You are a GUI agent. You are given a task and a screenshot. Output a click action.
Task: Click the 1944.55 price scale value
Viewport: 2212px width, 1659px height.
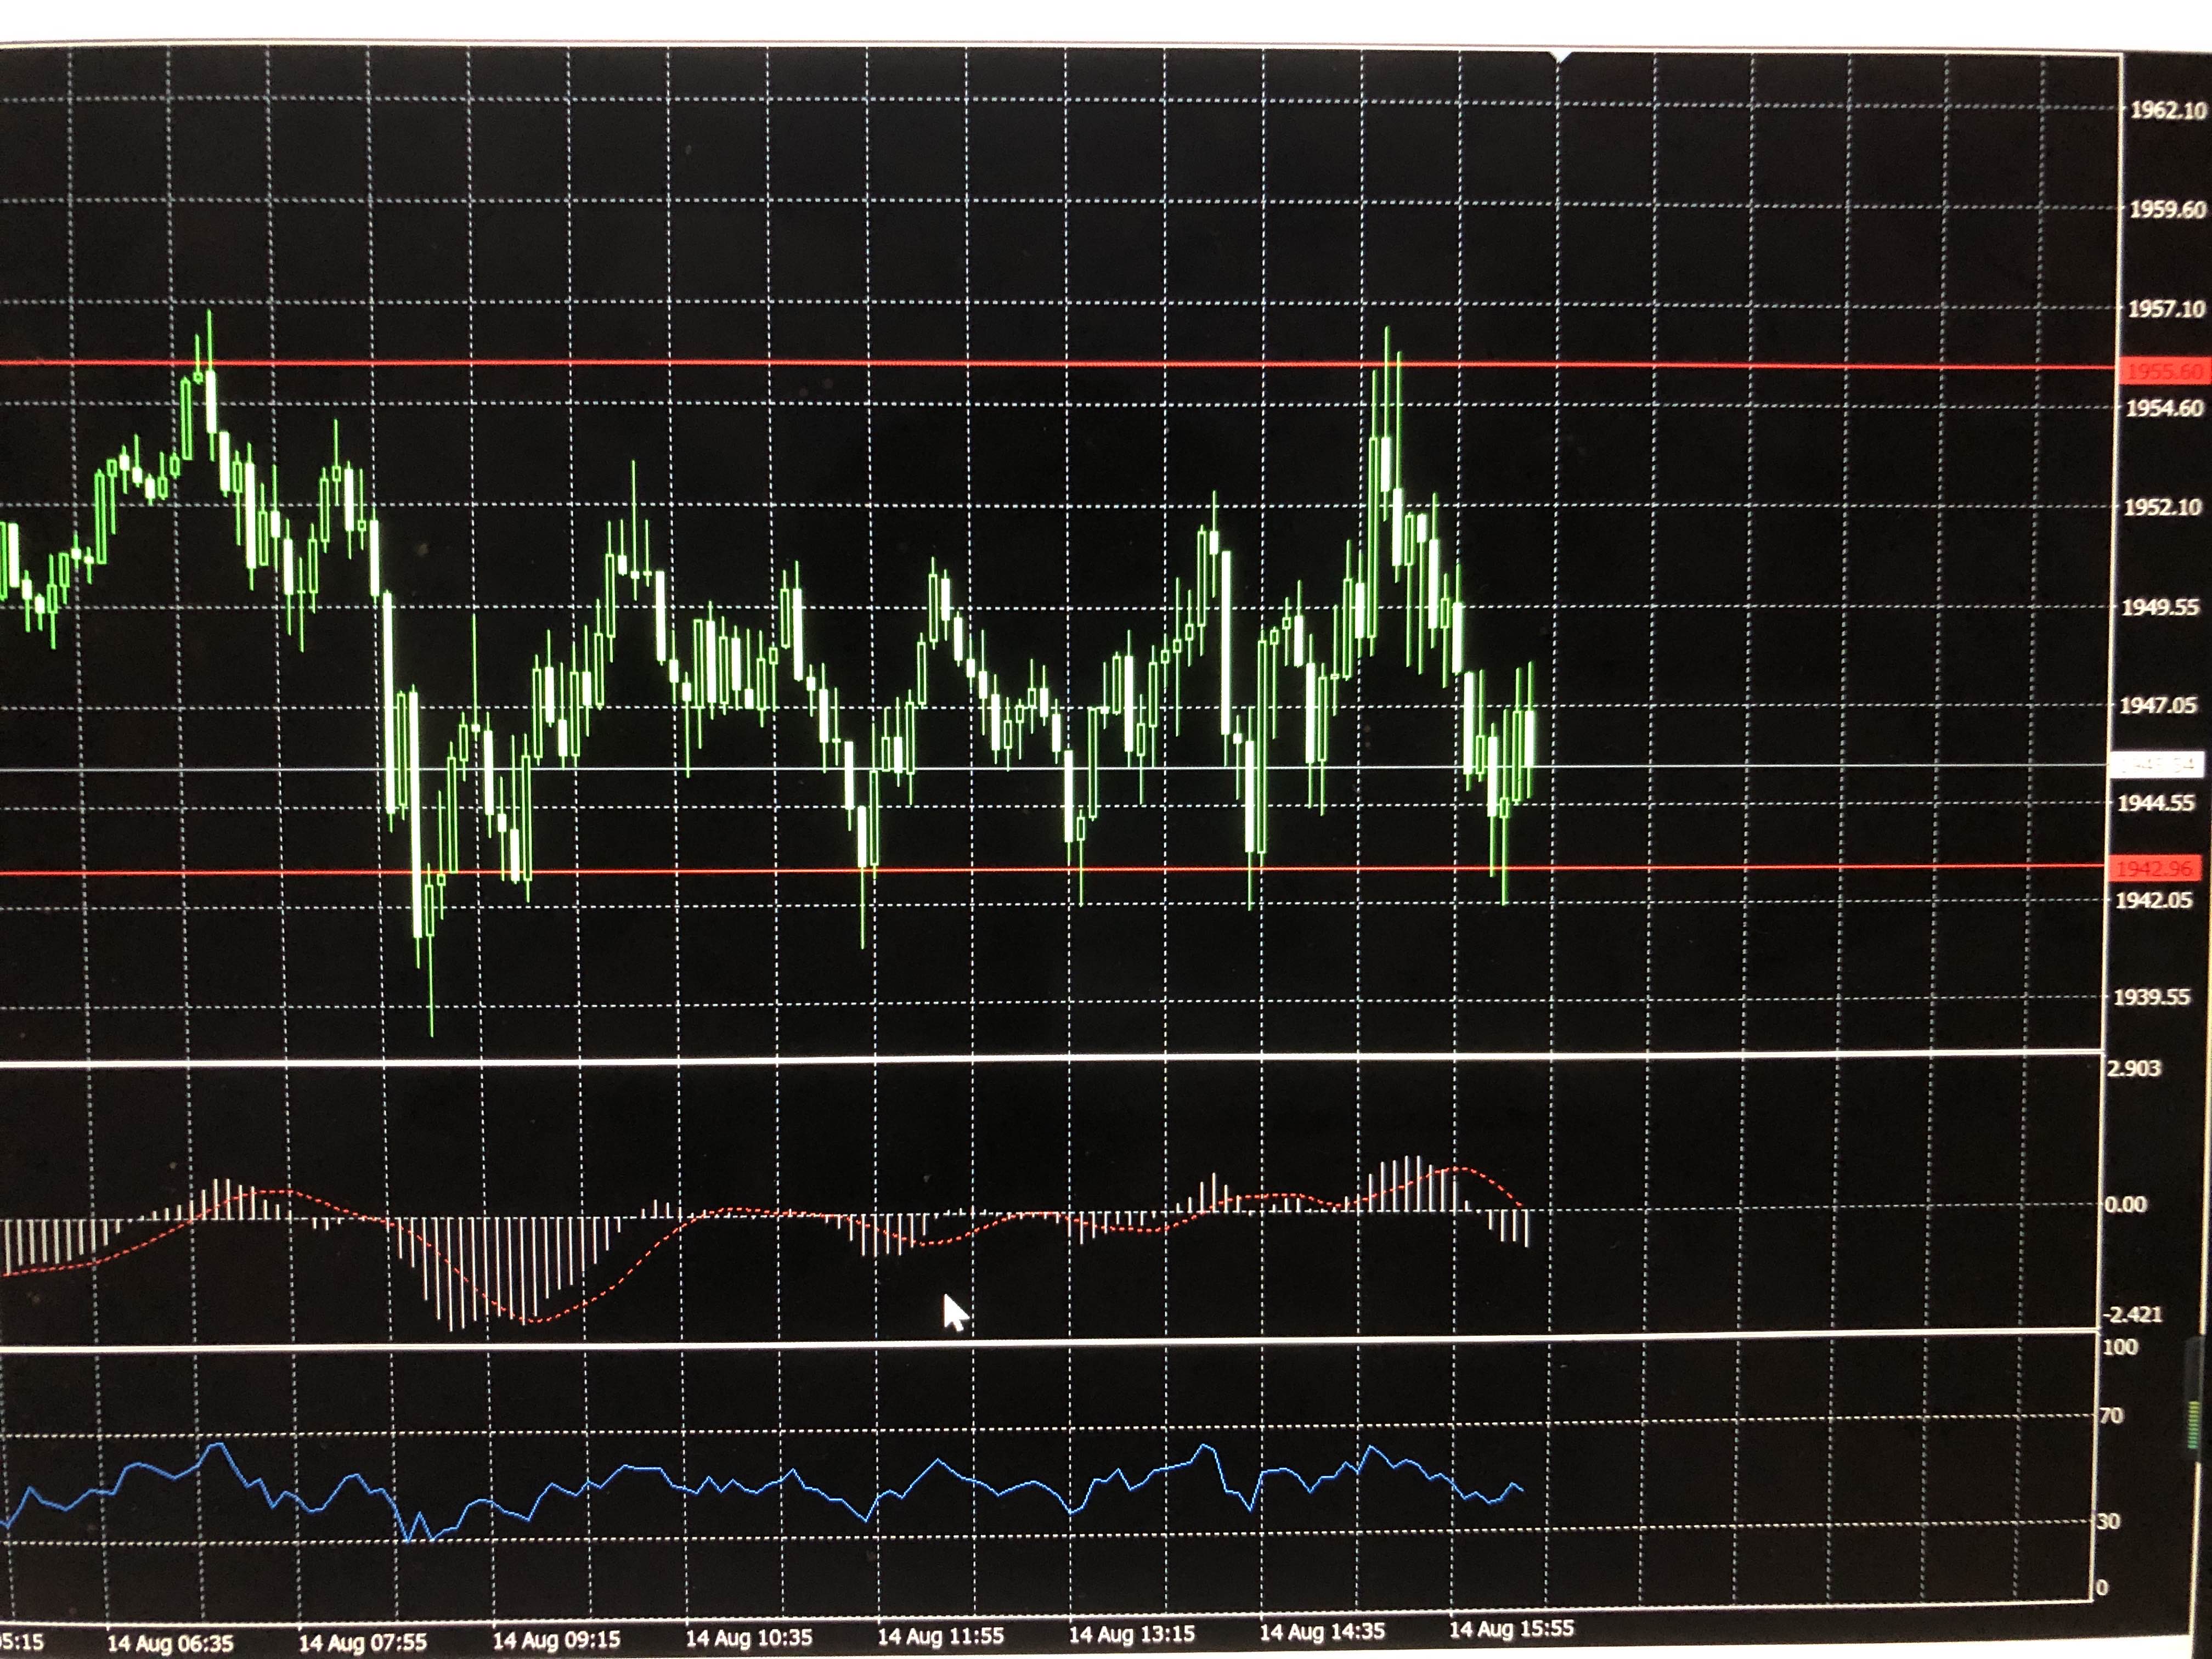pos(2156,803)
